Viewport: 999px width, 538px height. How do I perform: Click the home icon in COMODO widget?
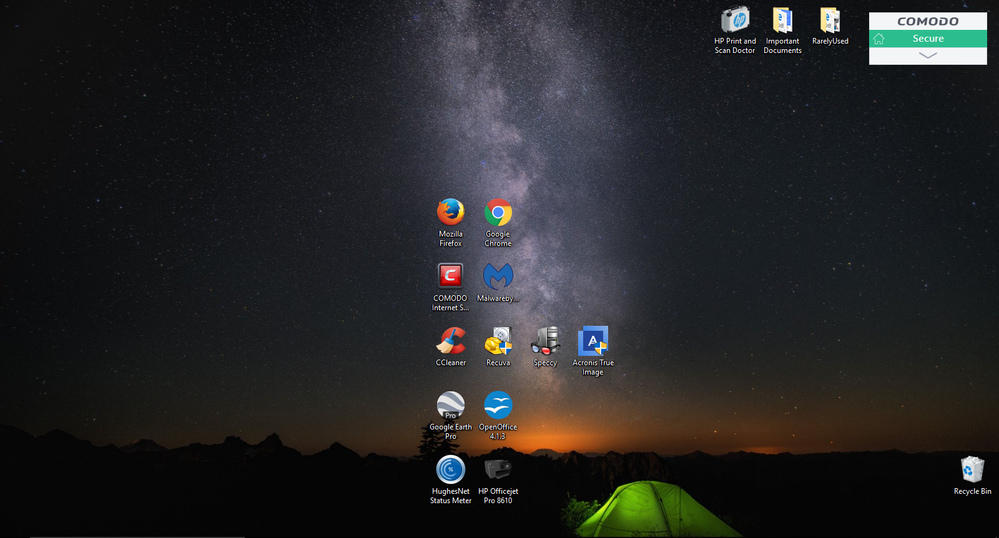(x=879, y=39)
